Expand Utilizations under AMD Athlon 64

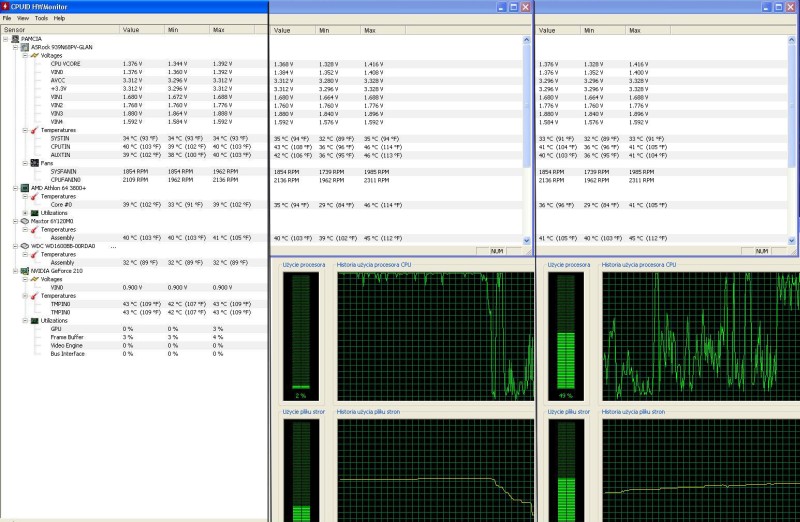point(25,213)
